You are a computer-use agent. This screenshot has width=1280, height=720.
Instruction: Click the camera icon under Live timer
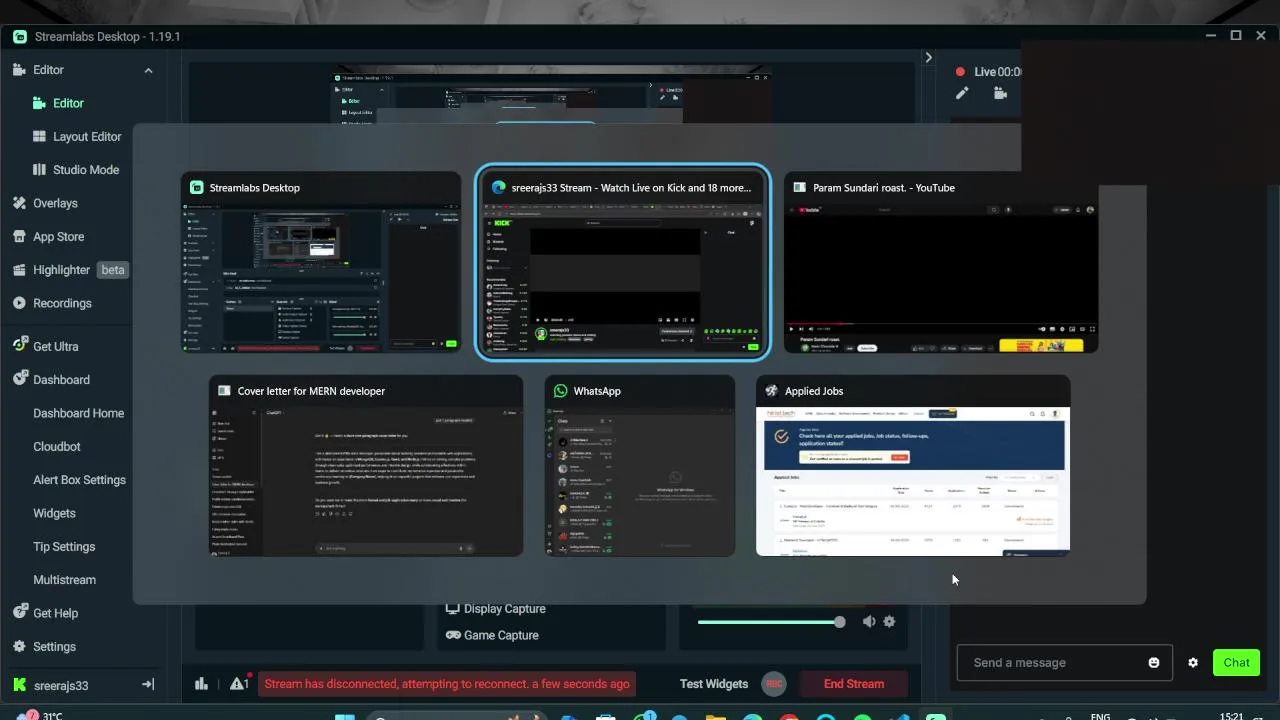1000,93
